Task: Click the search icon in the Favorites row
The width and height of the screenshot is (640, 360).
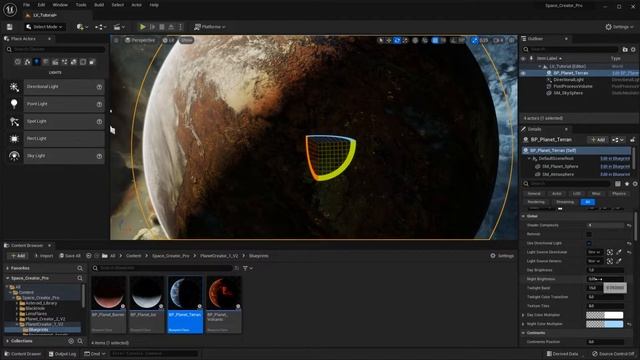Action: pos(80,268)
